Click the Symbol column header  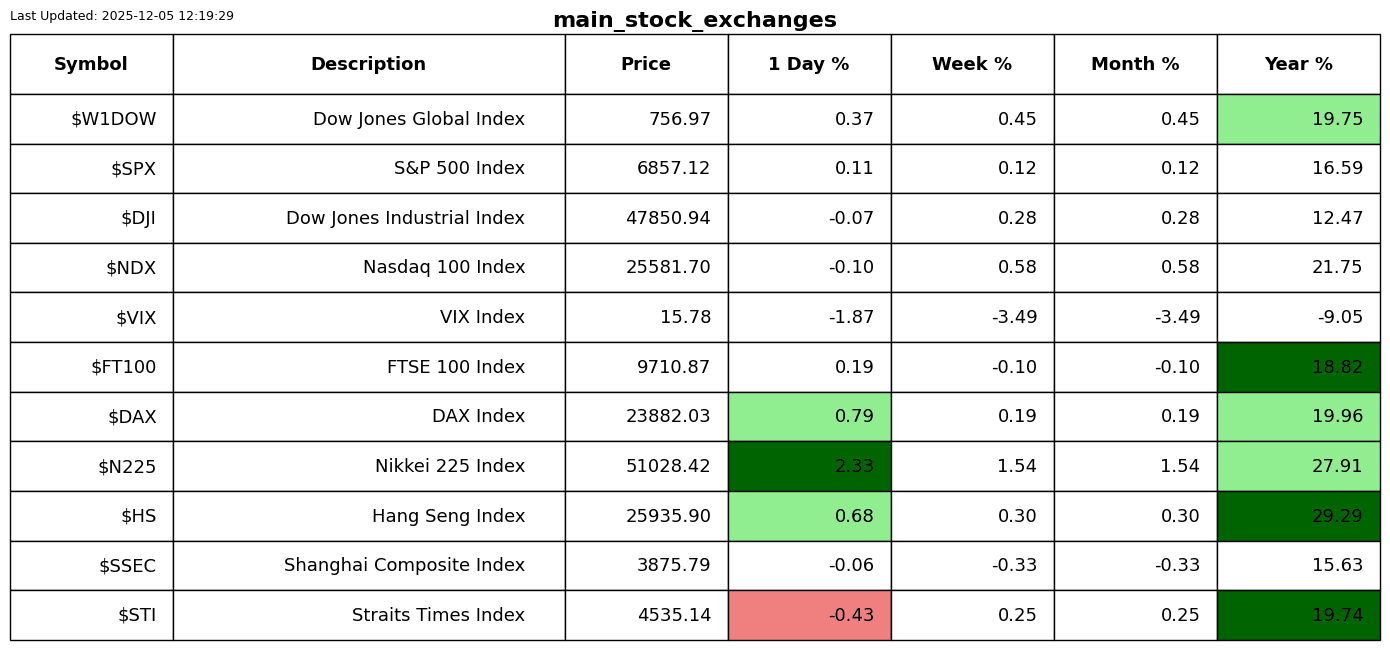[91, 65]
